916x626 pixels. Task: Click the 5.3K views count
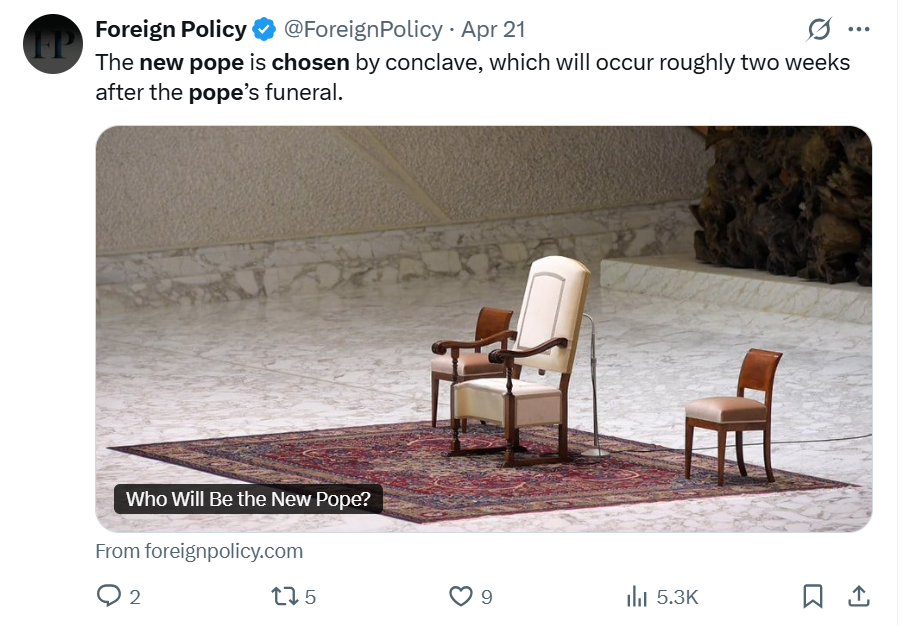677,597
